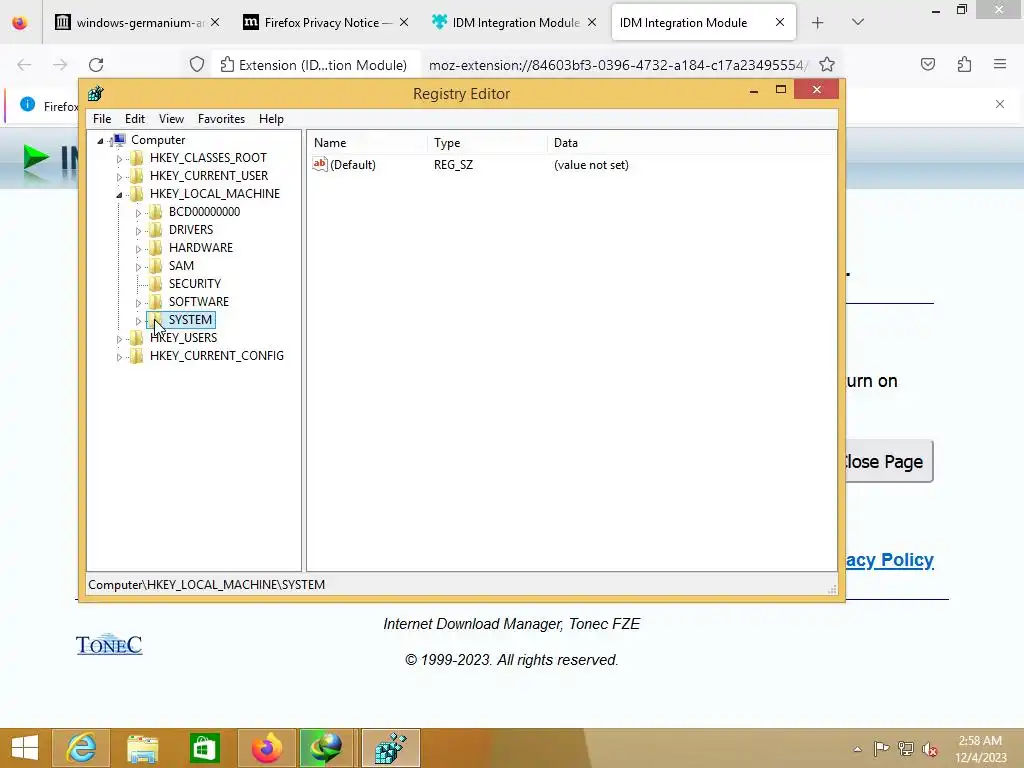Open the Edit menu in Registry Editor
This screenshot has width=1024, height=768.
click(135, 119)
